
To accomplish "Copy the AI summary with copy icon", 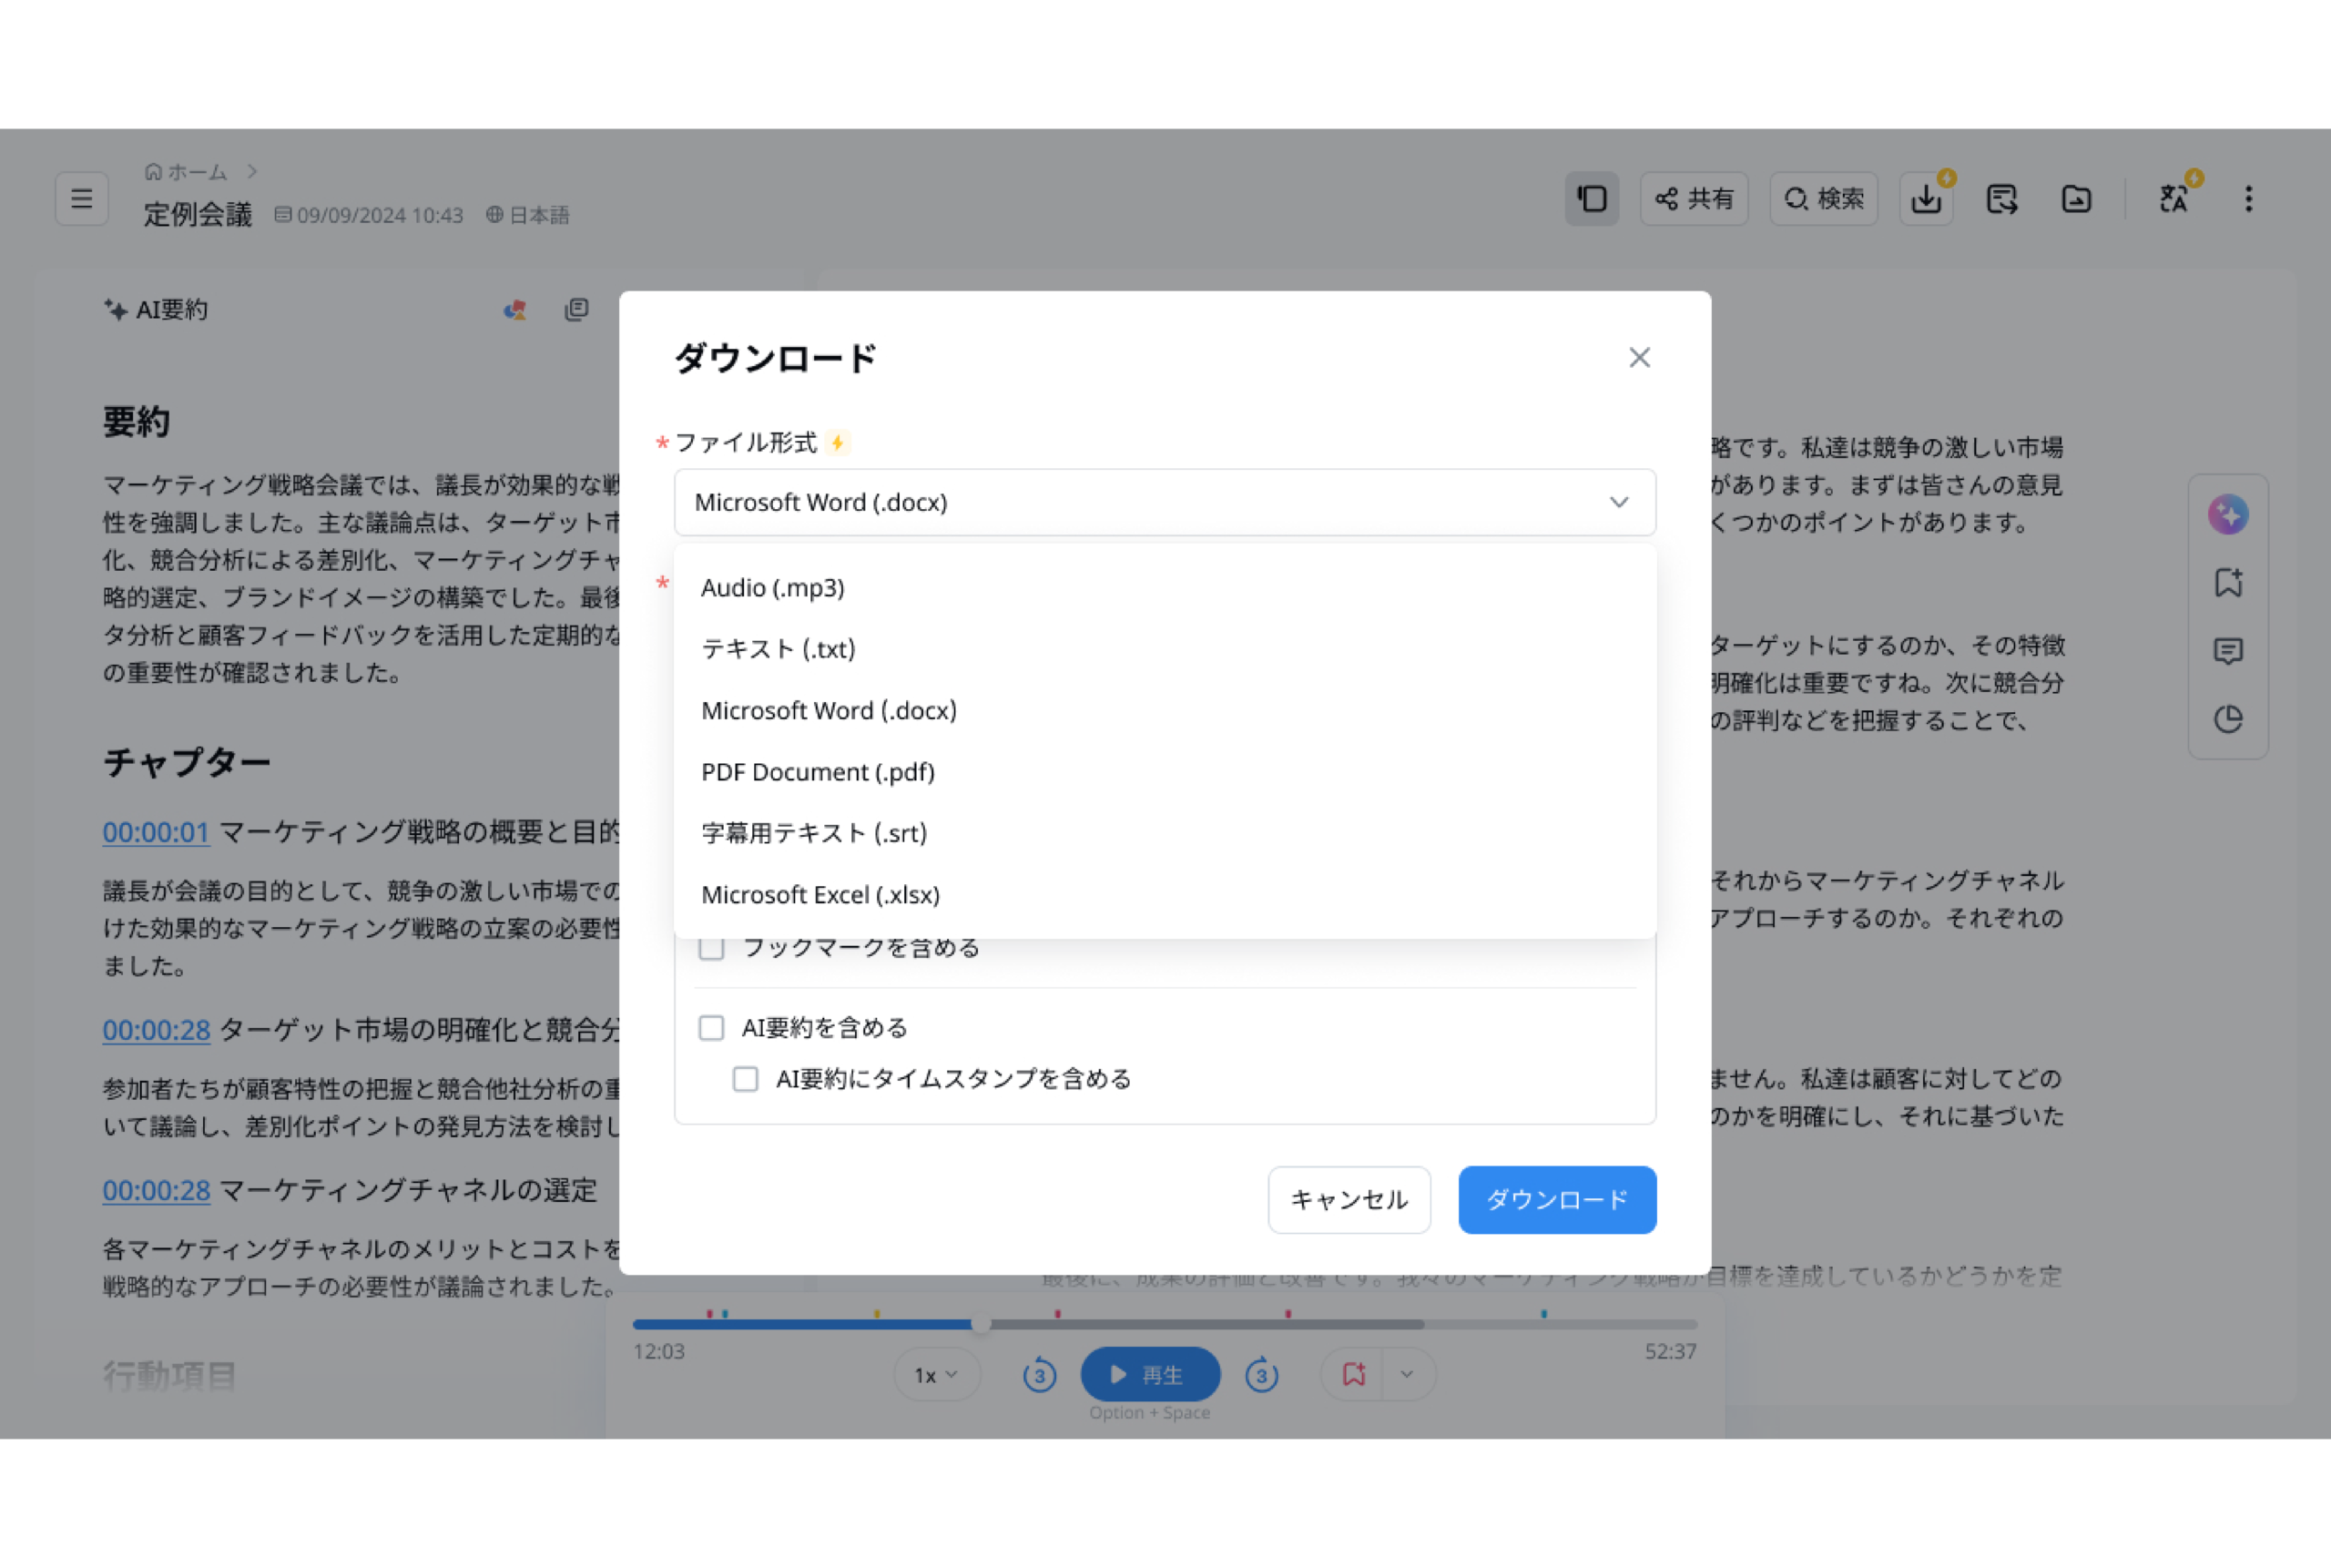I will coord(577,310).
